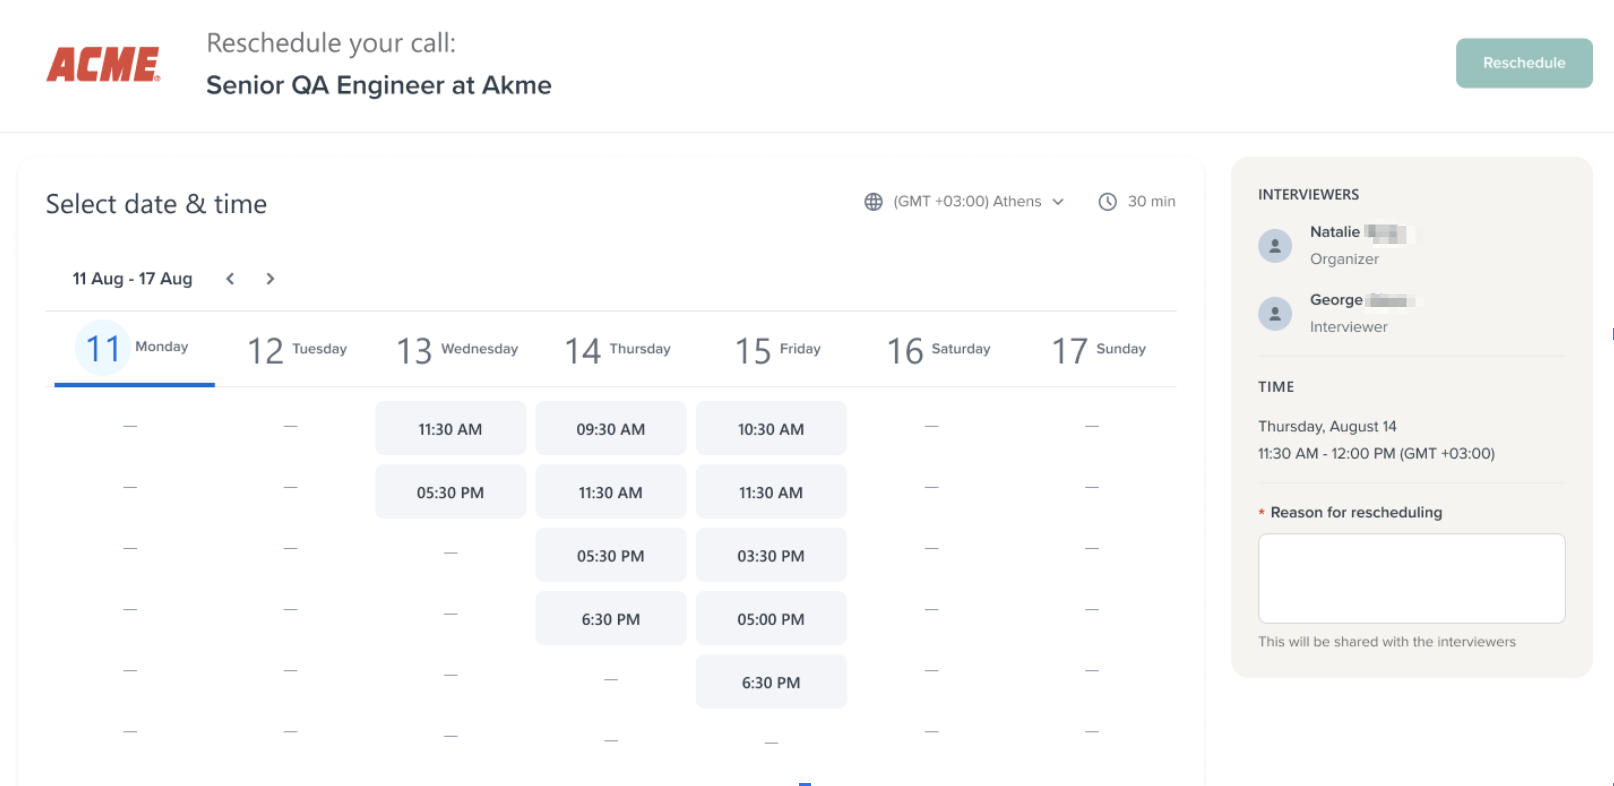Select Wednesday 05:30 PM time slot
The height and width of the screenshot is (786, 1614).
pyautogui.click(x=450, y=492)
